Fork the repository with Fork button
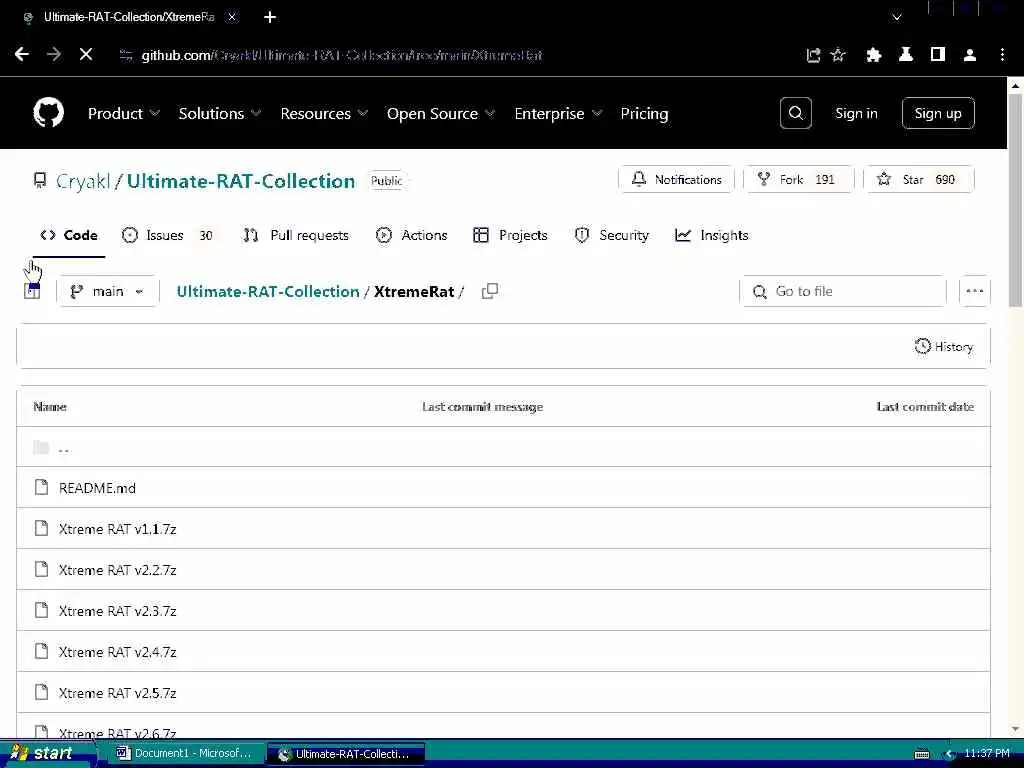 point(799,180)
